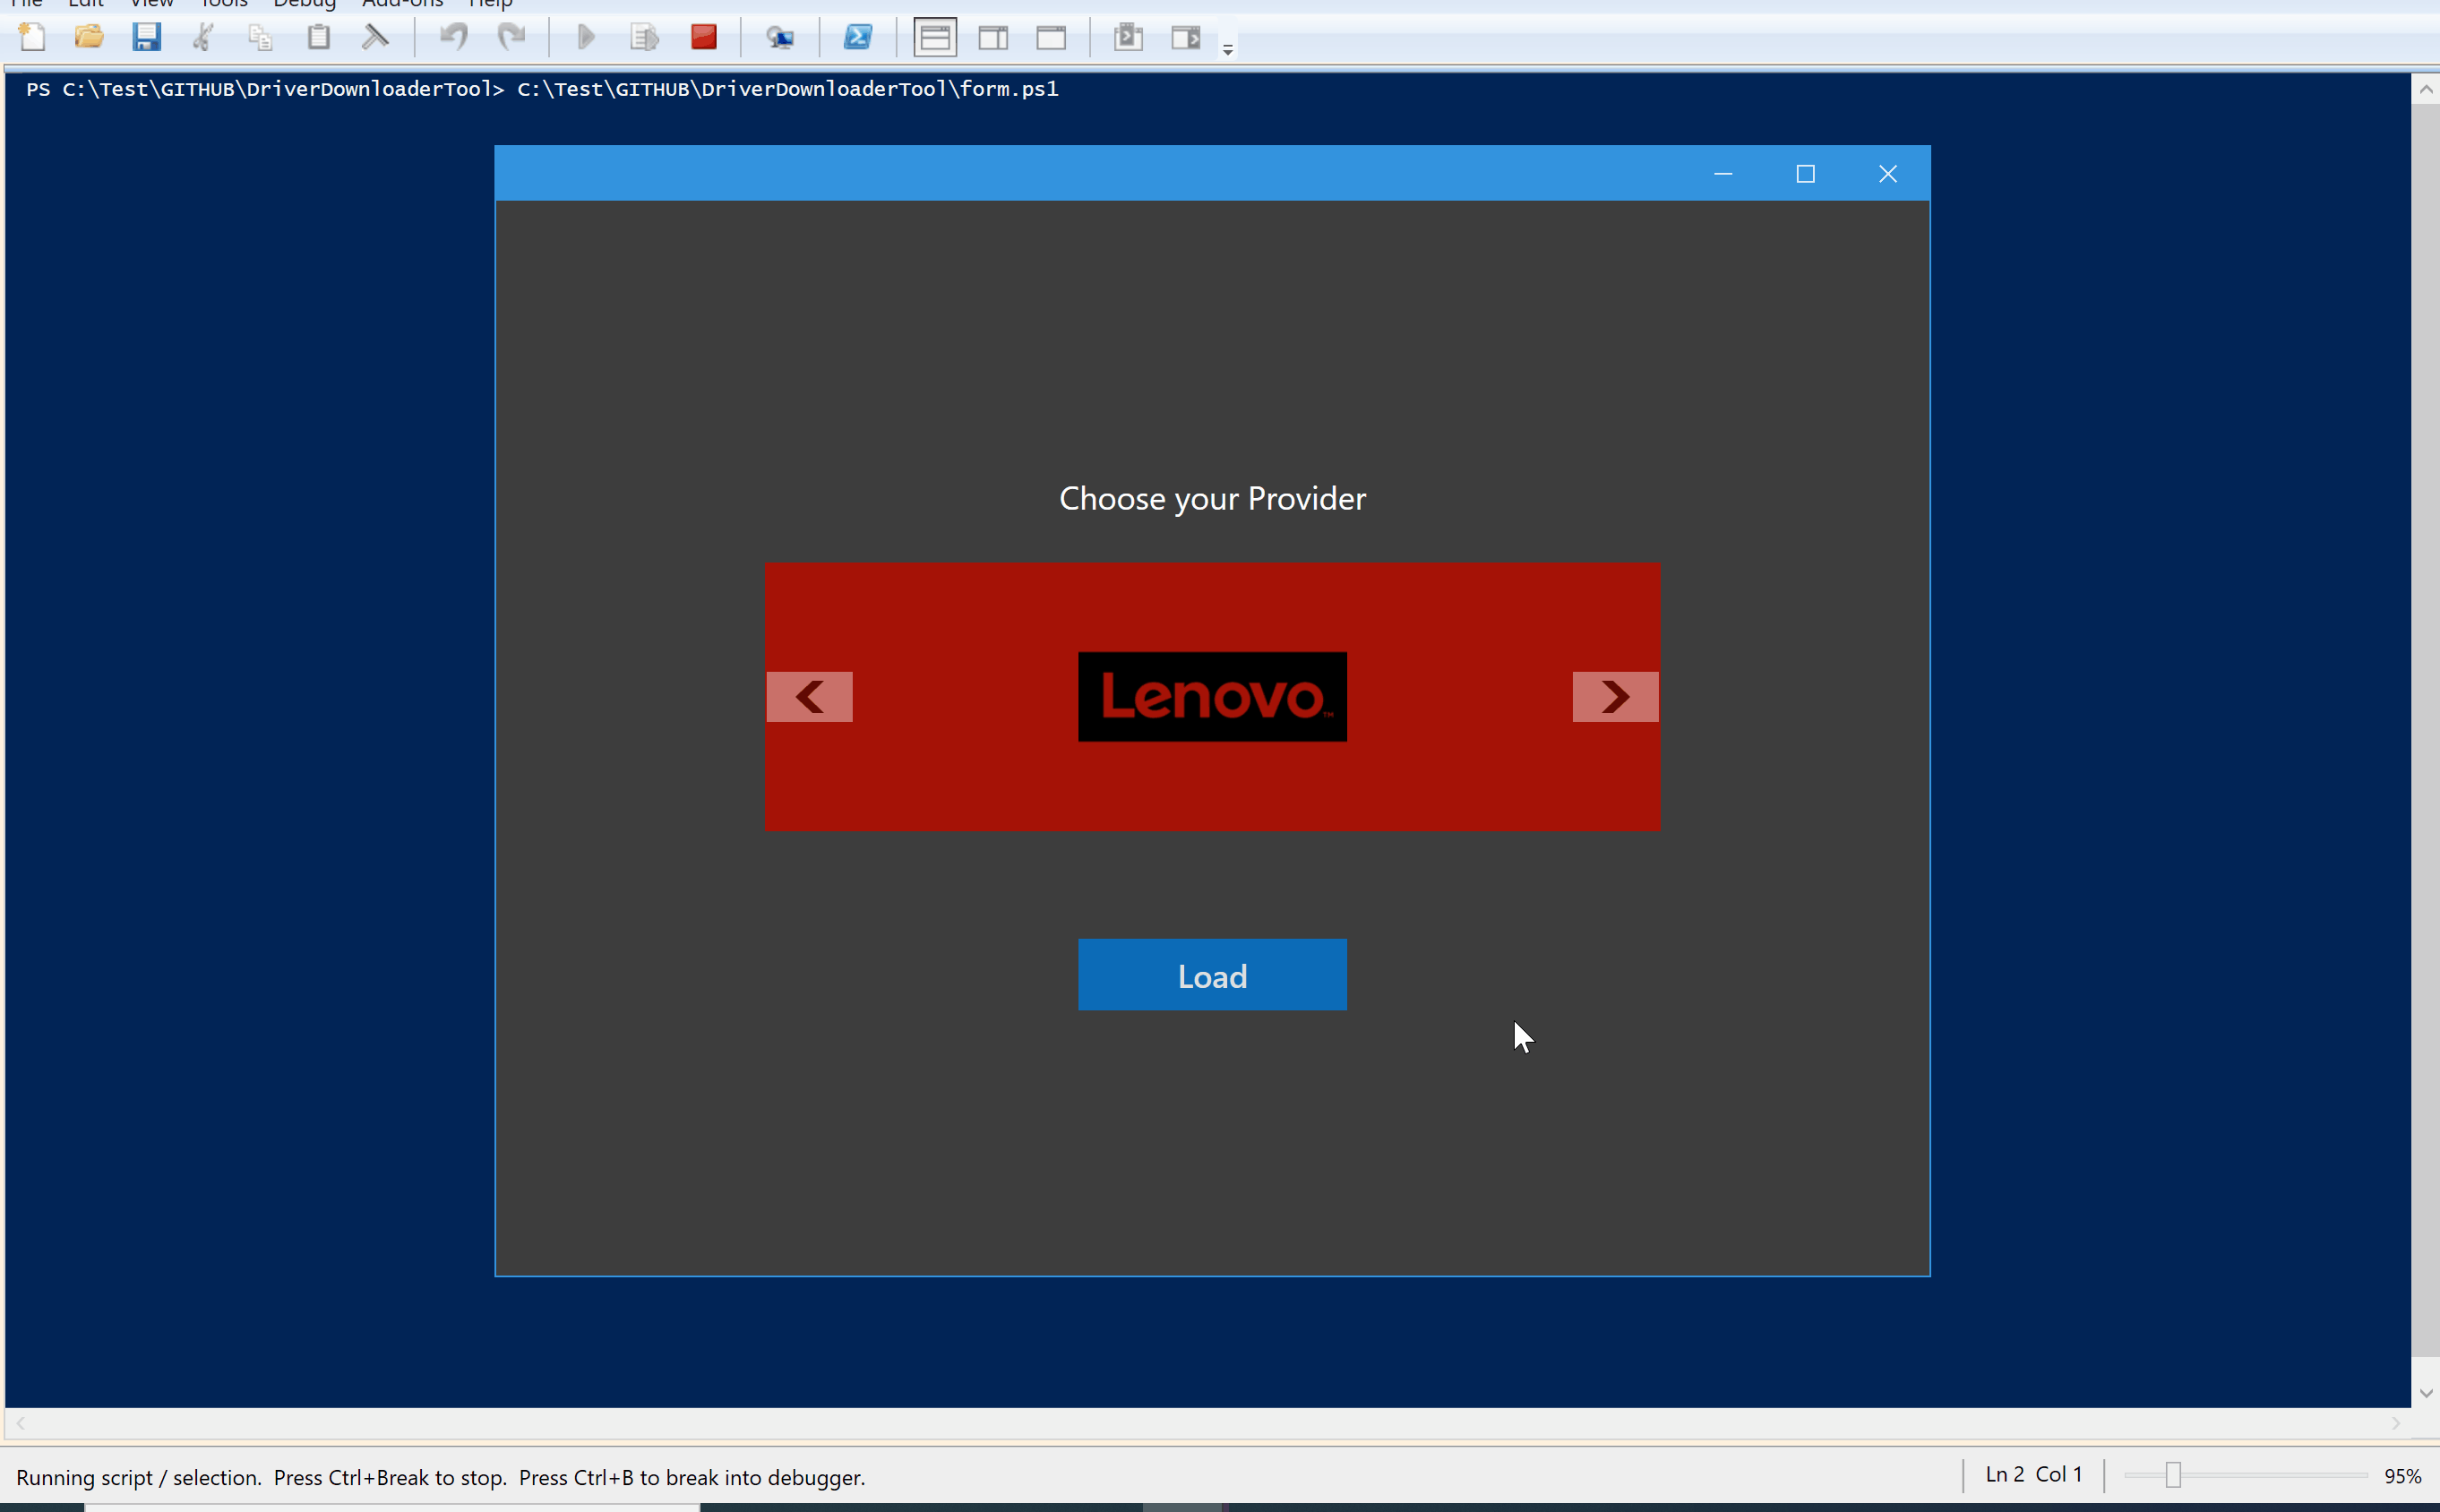2440x1512 pixels.
Task: Launch the Start PowerShell.exe icon
Action: (858, 38)
